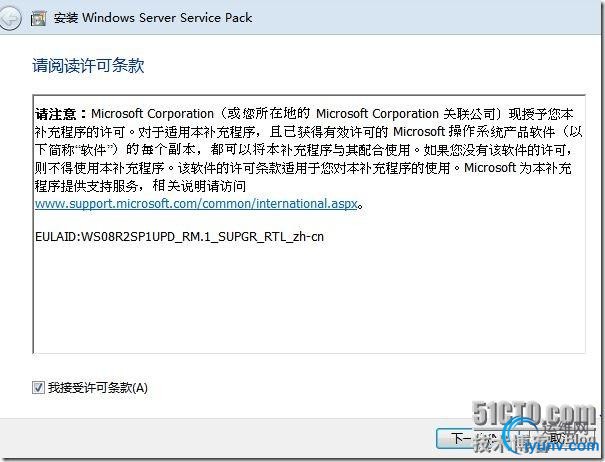Image resolution: width=605 pixels, height=462 pixels.
Task: Click the 下简称“软件” text in license
Action: (76, 150)
